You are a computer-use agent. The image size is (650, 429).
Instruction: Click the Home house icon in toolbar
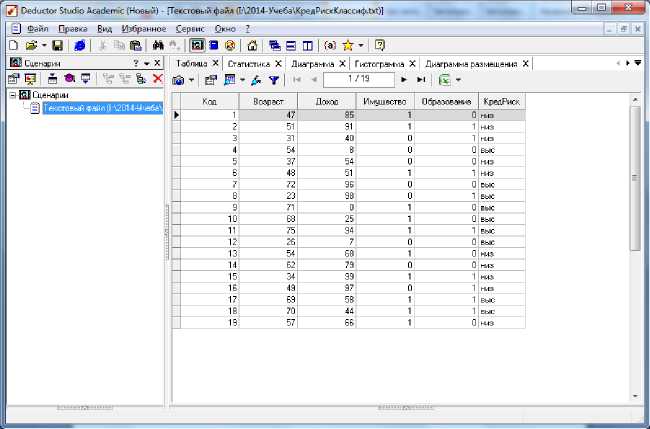tap(252, 45)
